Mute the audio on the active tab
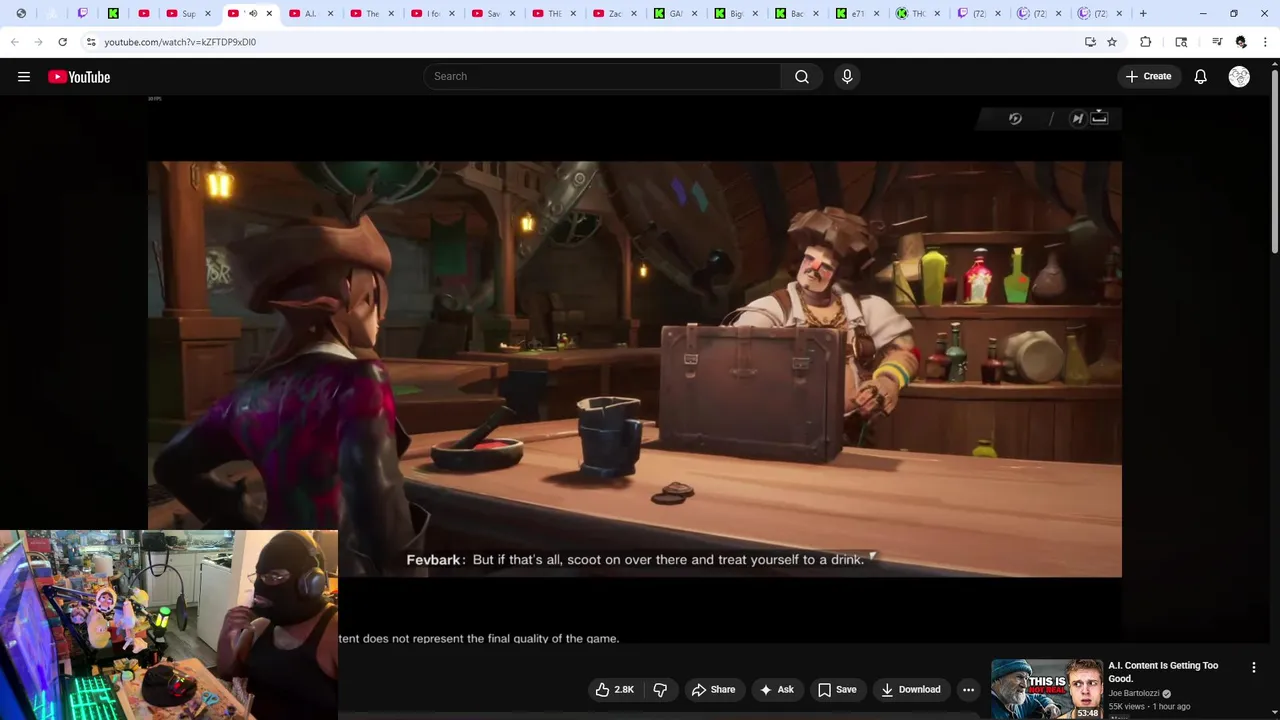The height and width of the screenshot is (720, 1280). pos(253,14)
